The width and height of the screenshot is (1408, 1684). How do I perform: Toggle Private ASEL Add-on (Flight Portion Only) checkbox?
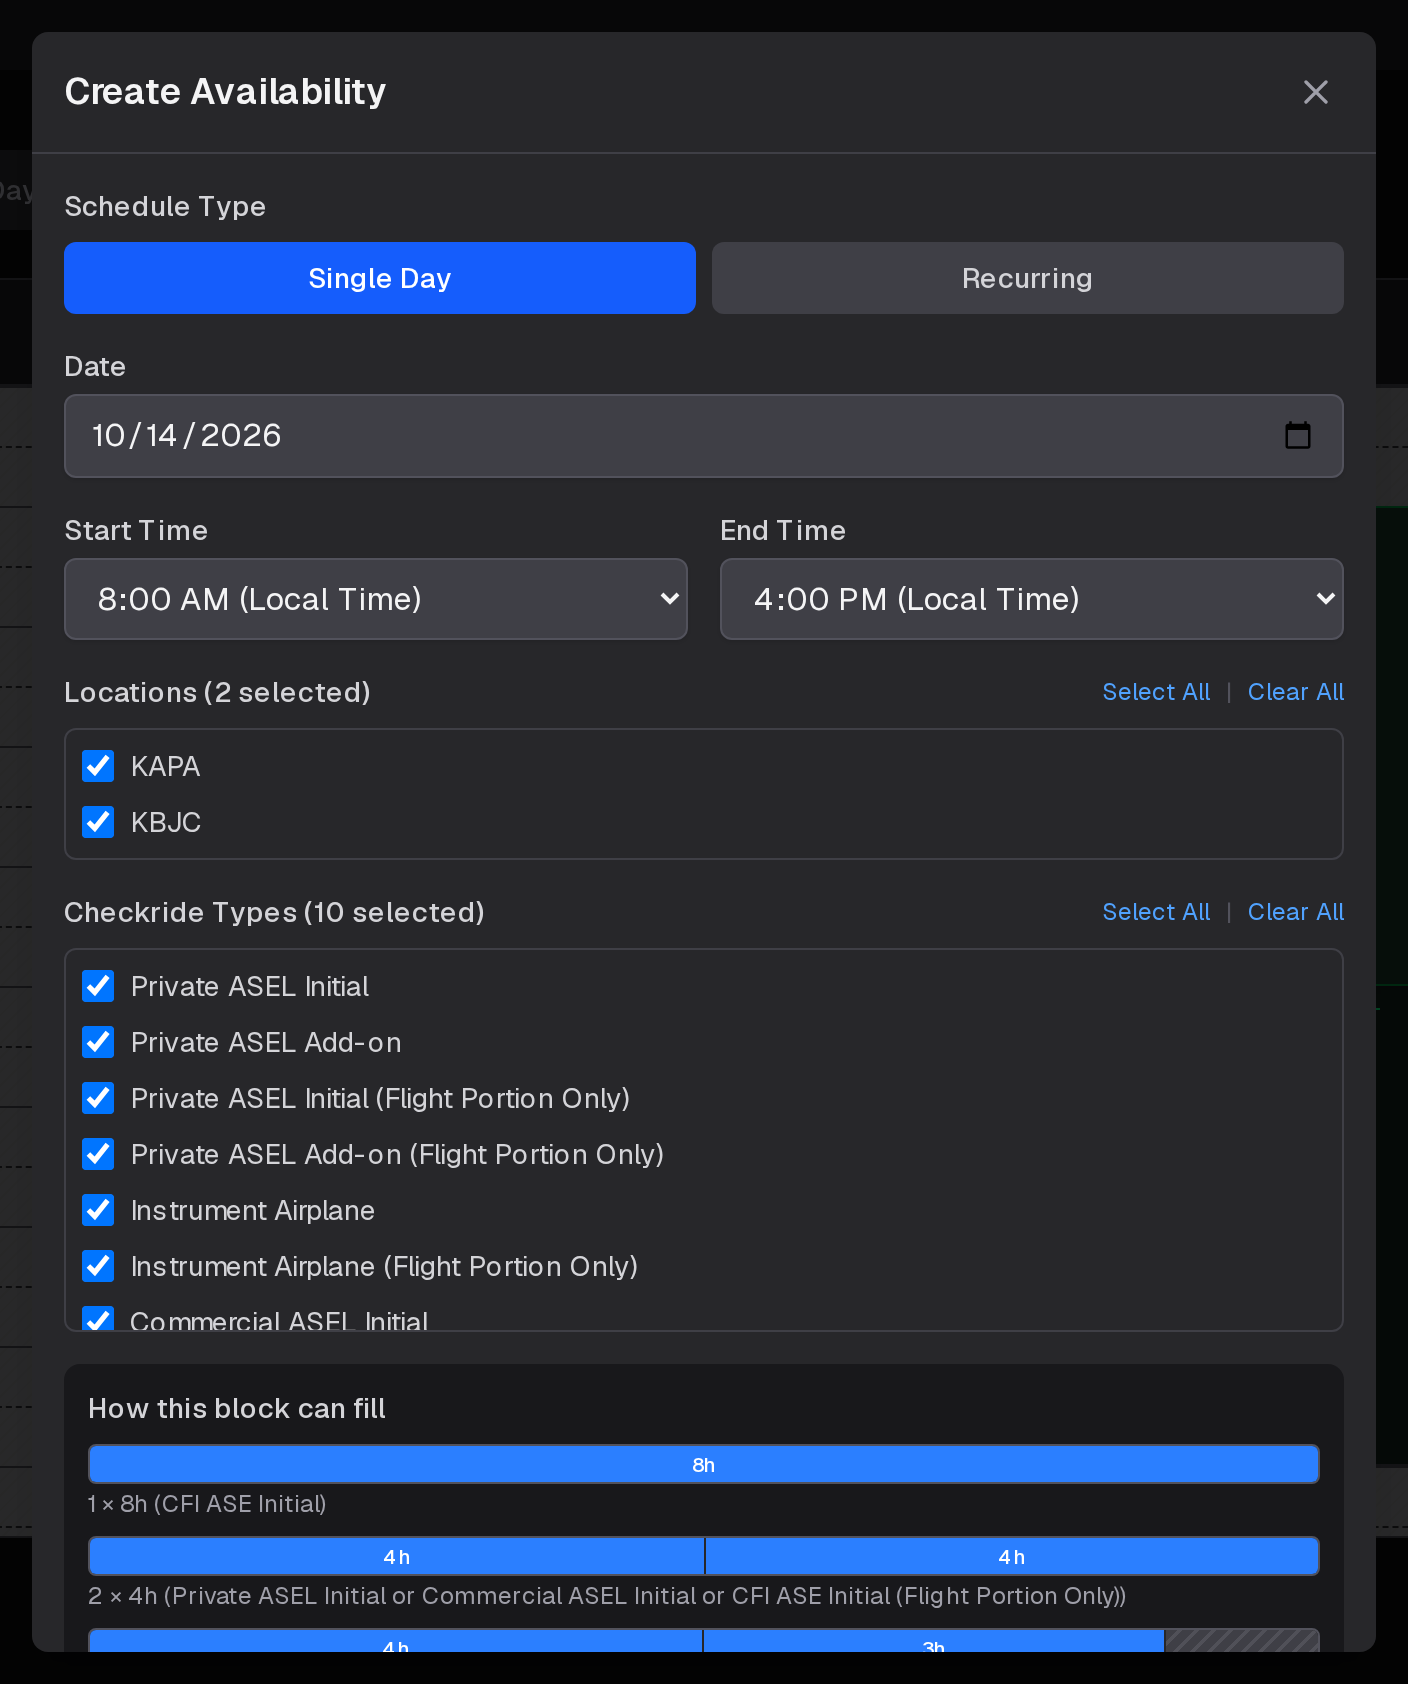coord(98,1154)
